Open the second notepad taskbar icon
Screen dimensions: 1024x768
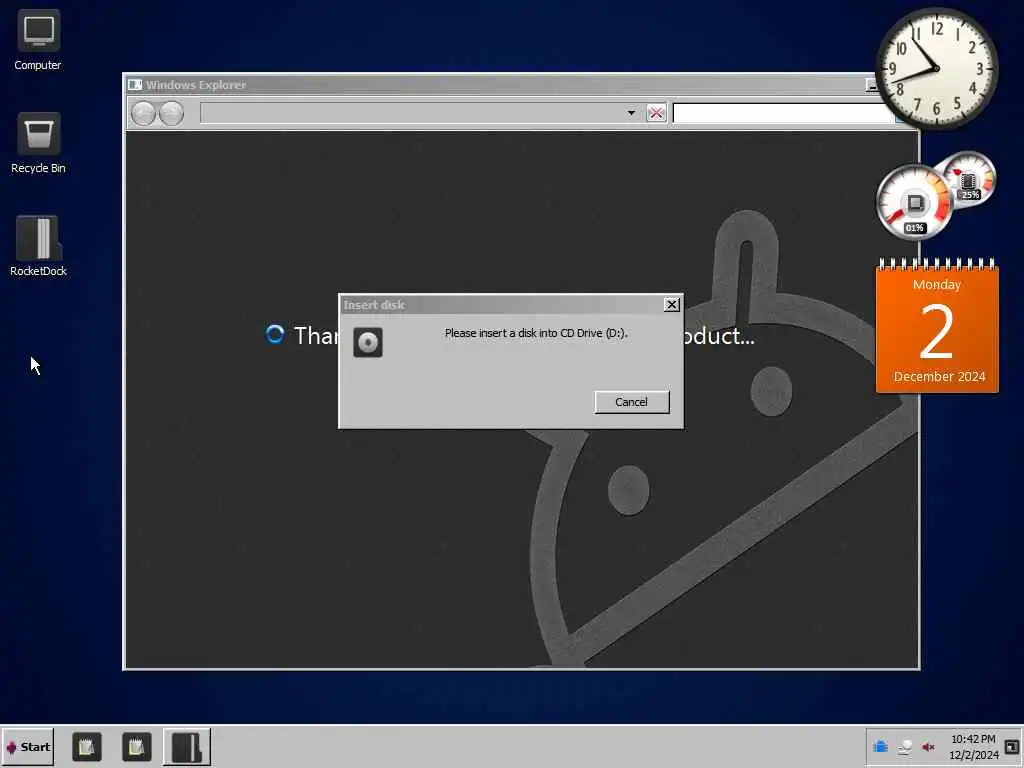136,747
